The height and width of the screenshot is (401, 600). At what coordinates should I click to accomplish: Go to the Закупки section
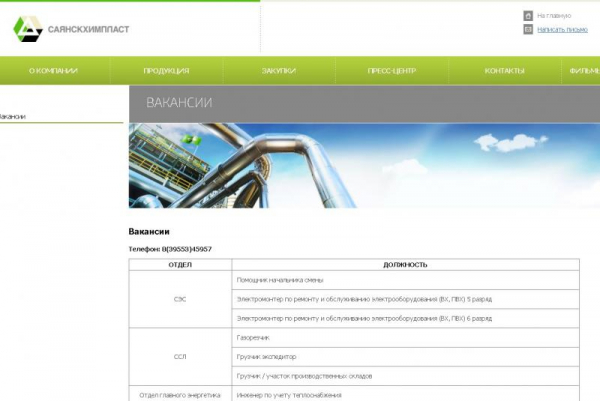tap(279, 71)
